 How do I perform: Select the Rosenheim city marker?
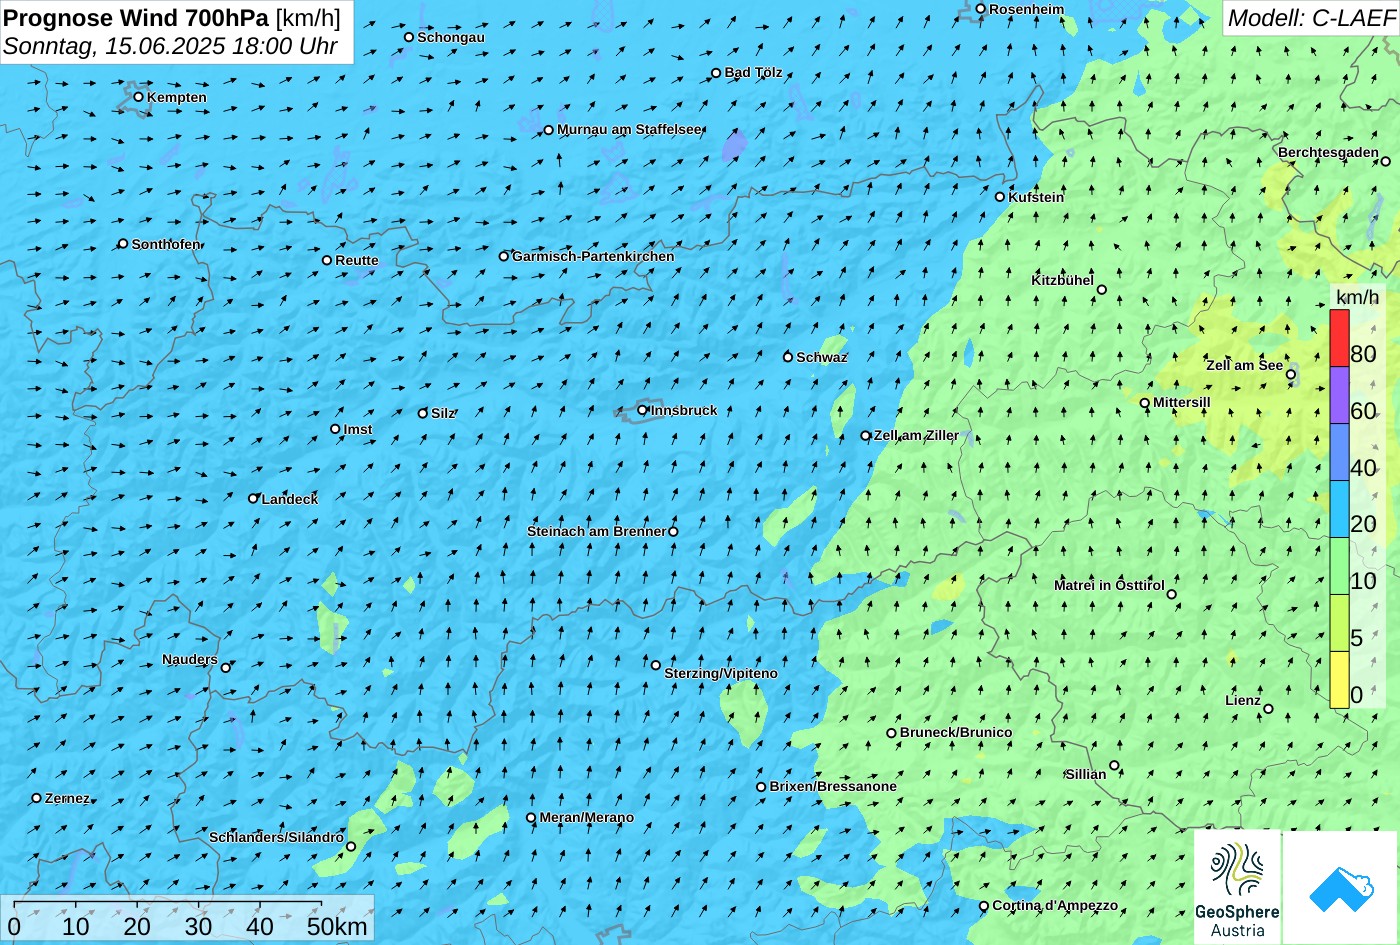coord(981,9)
